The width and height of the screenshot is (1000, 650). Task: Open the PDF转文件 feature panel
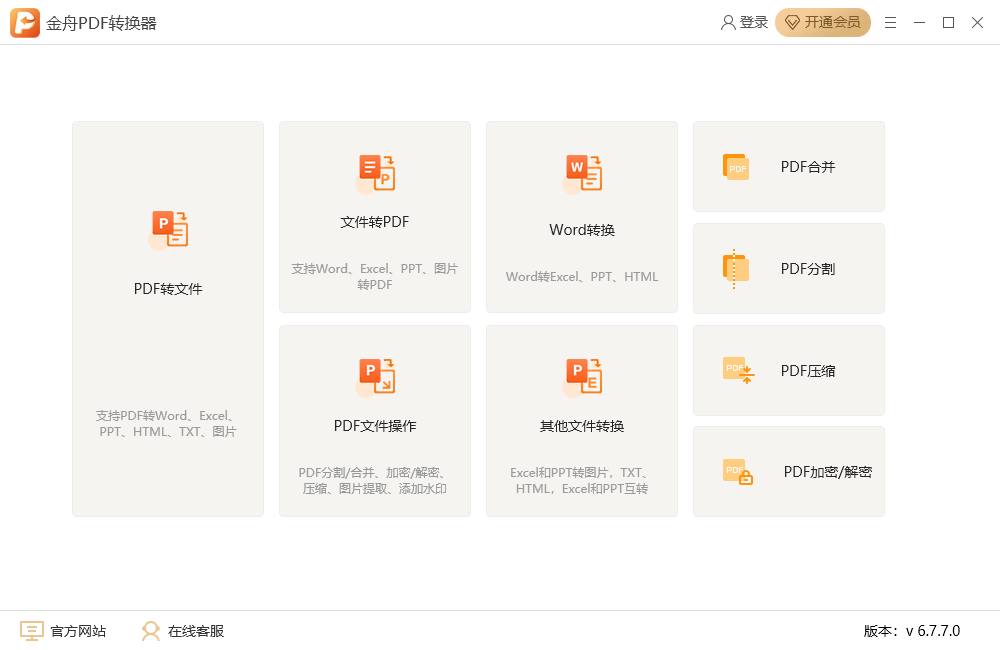click(x=167, y=318)
